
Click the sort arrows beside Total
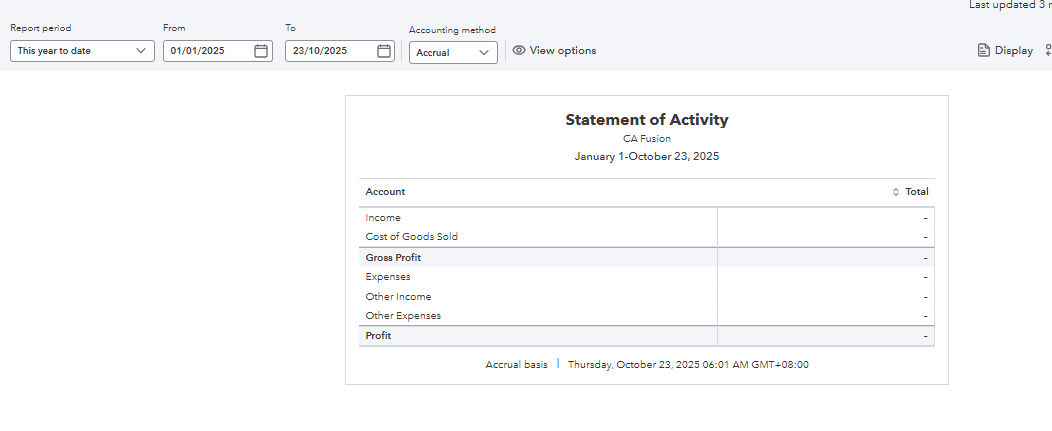[x=896, y=192]
